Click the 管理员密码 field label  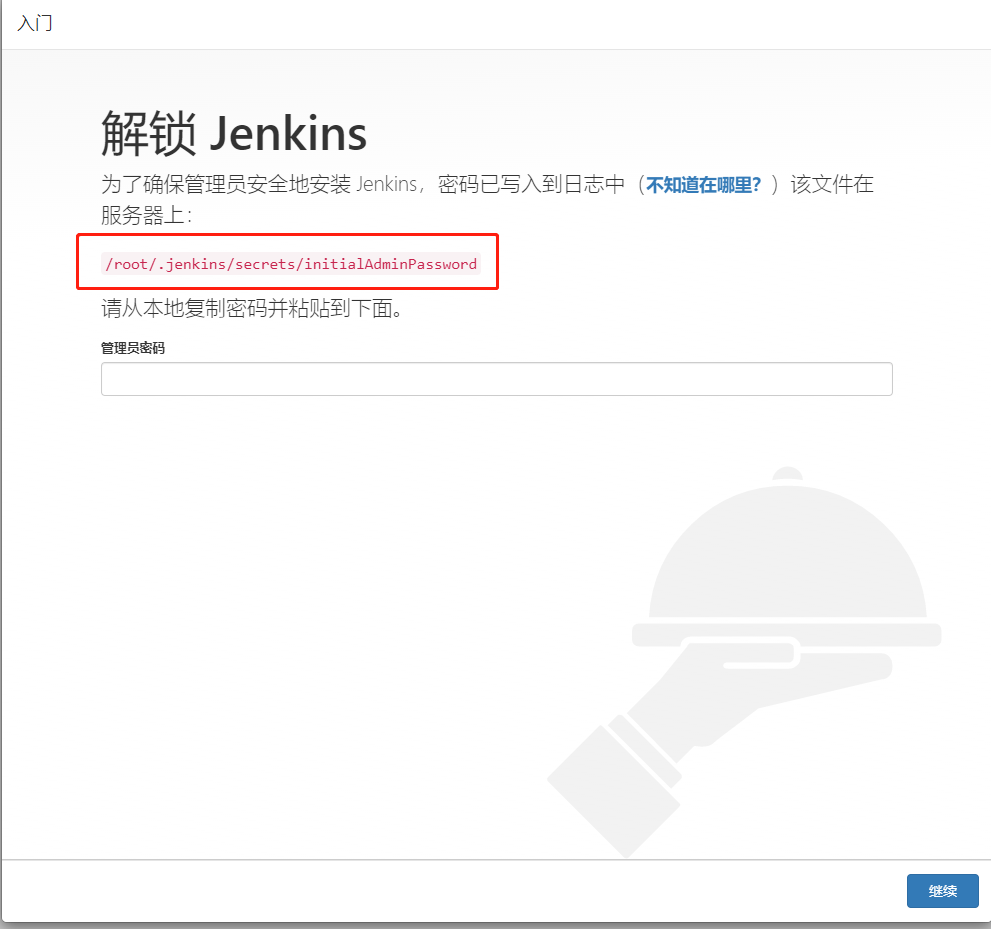click(x=133, y=348)
